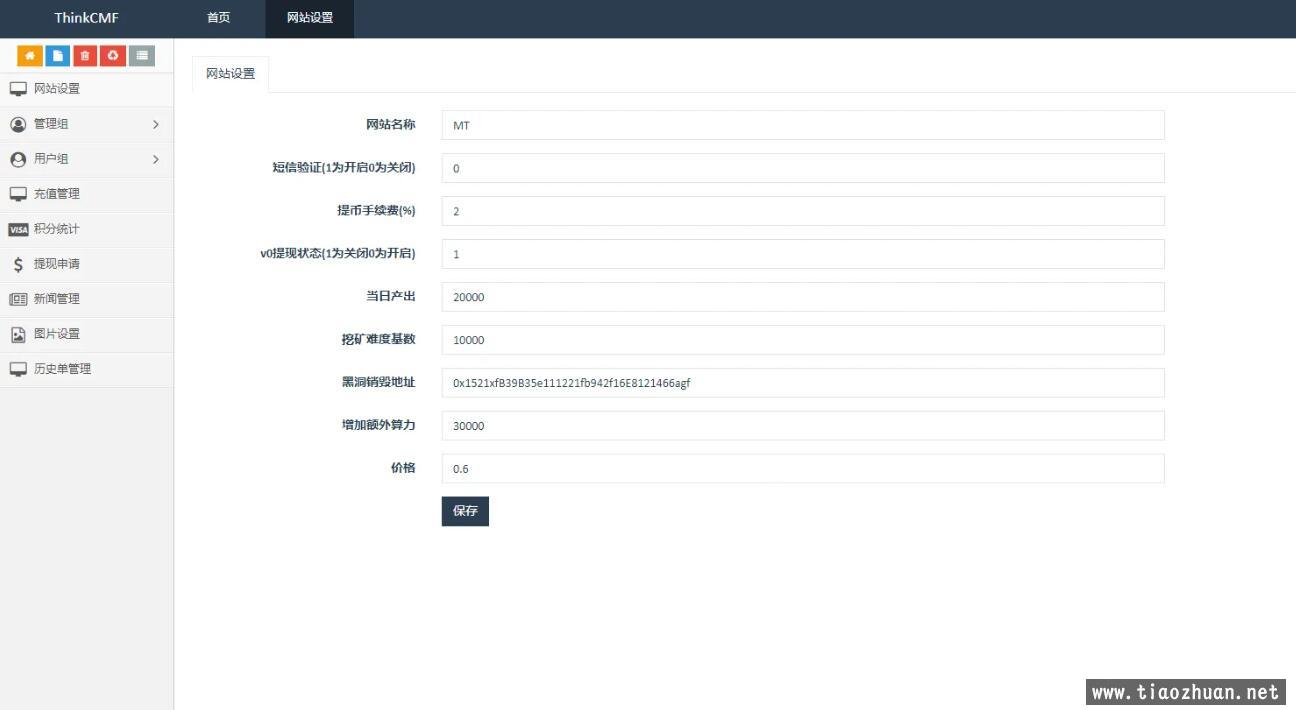Screen dimensions: 1296x710
Task: Click the v0提现状态(1为关闭0为开启) label
Action: point(338,254)
